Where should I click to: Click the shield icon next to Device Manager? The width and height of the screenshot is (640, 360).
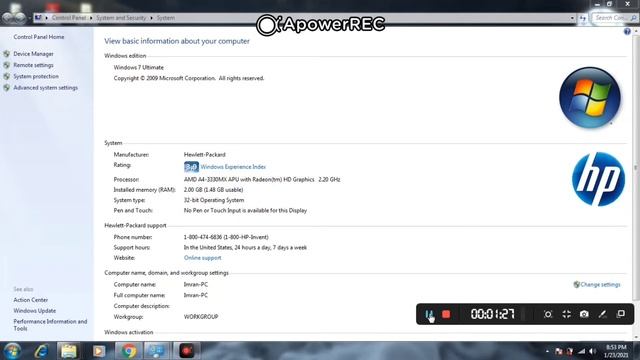click(x=7, y=54)
